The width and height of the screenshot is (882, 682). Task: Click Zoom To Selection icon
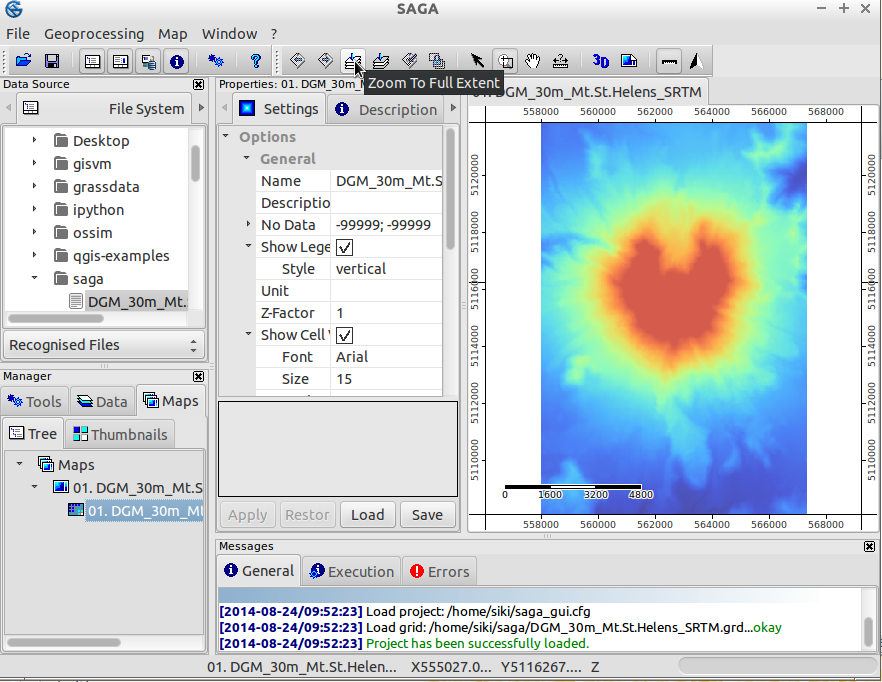tap(409, 60)
